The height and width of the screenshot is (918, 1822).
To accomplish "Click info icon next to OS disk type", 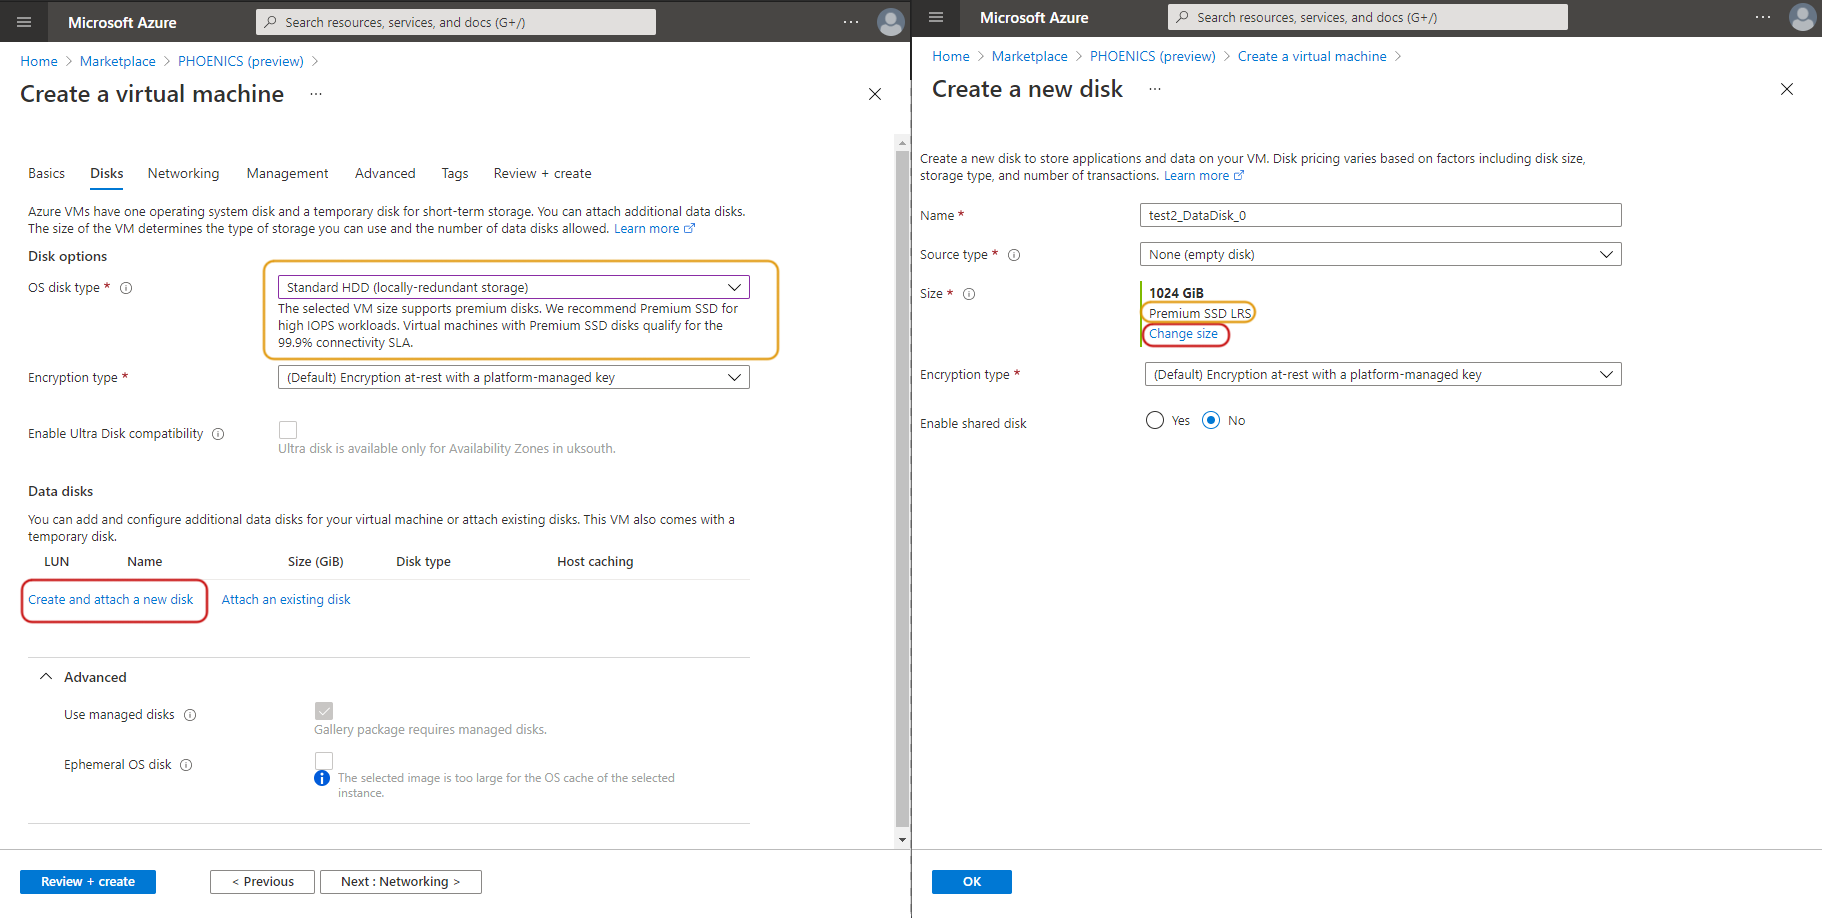I will pos(126,288).
